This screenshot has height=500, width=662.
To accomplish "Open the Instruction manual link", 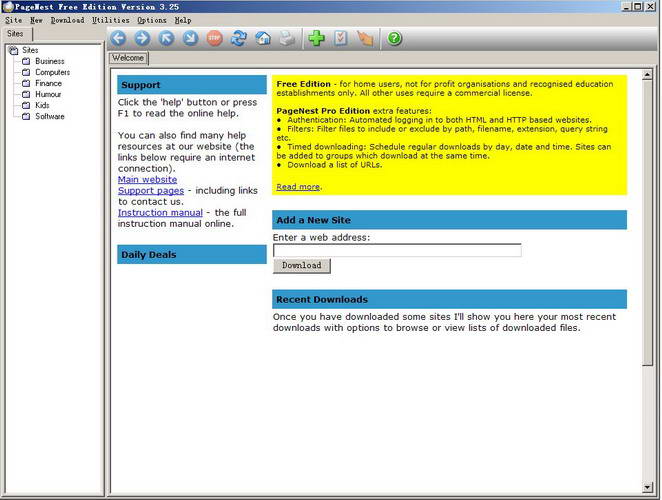I will click(160, 212).
